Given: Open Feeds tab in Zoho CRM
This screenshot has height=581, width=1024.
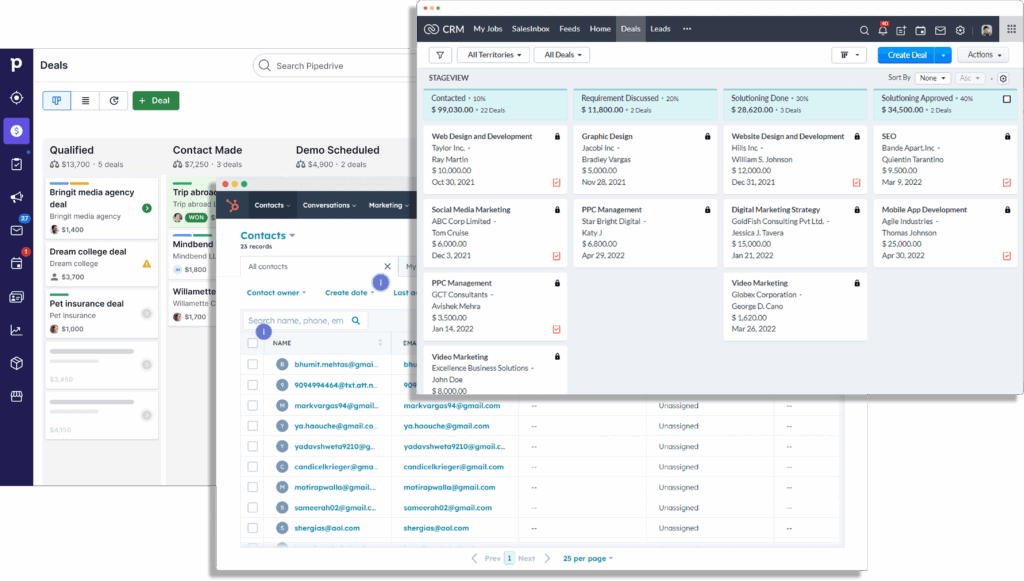Looking at the screenshot, I should [569, 29].
